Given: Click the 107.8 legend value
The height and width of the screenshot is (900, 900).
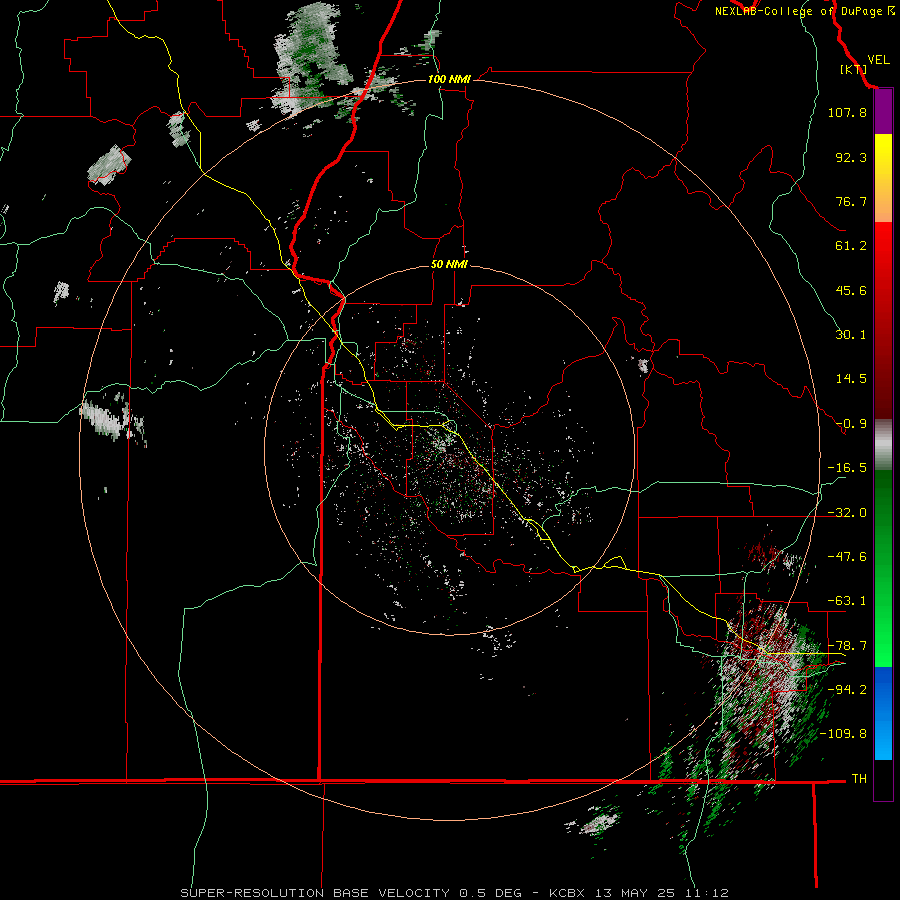Looking at the screenshot, I should 847,112.
